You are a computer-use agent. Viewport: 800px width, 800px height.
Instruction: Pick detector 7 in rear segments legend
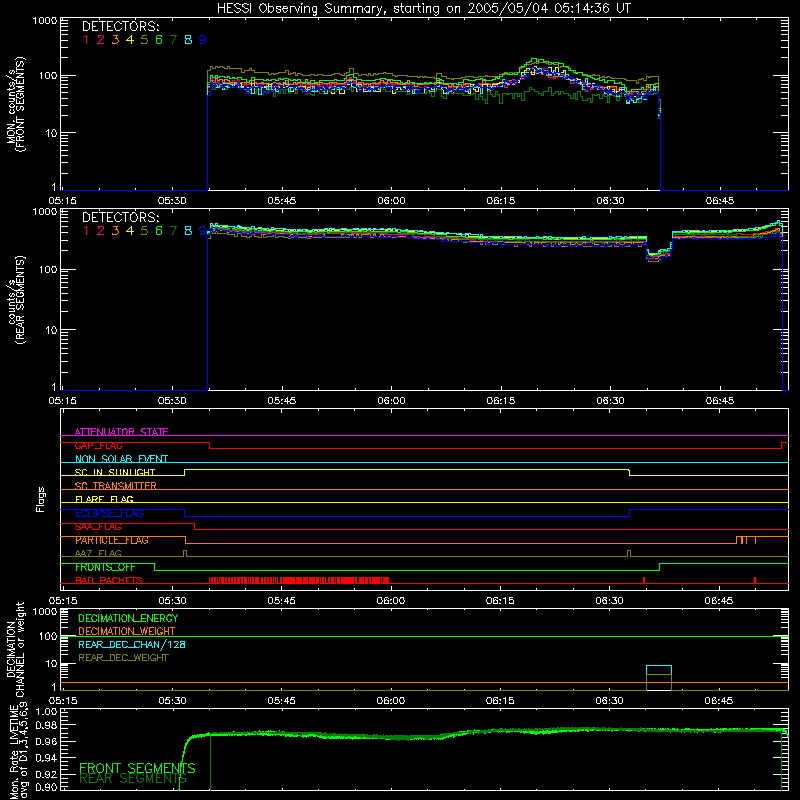pyautogui.click(x=173, y=231)
